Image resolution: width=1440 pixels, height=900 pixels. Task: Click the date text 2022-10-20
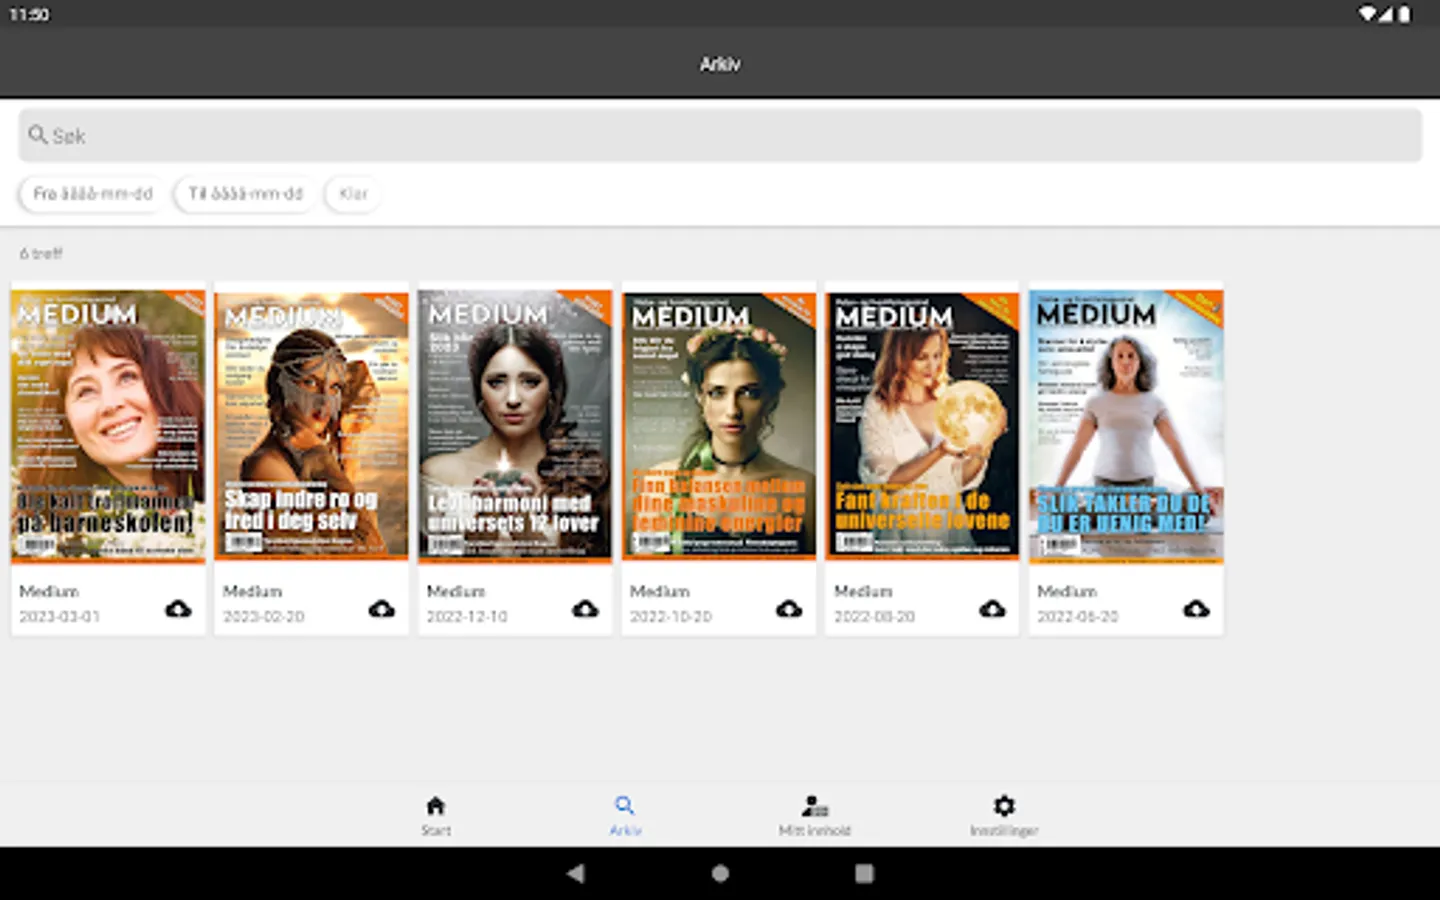671,617
